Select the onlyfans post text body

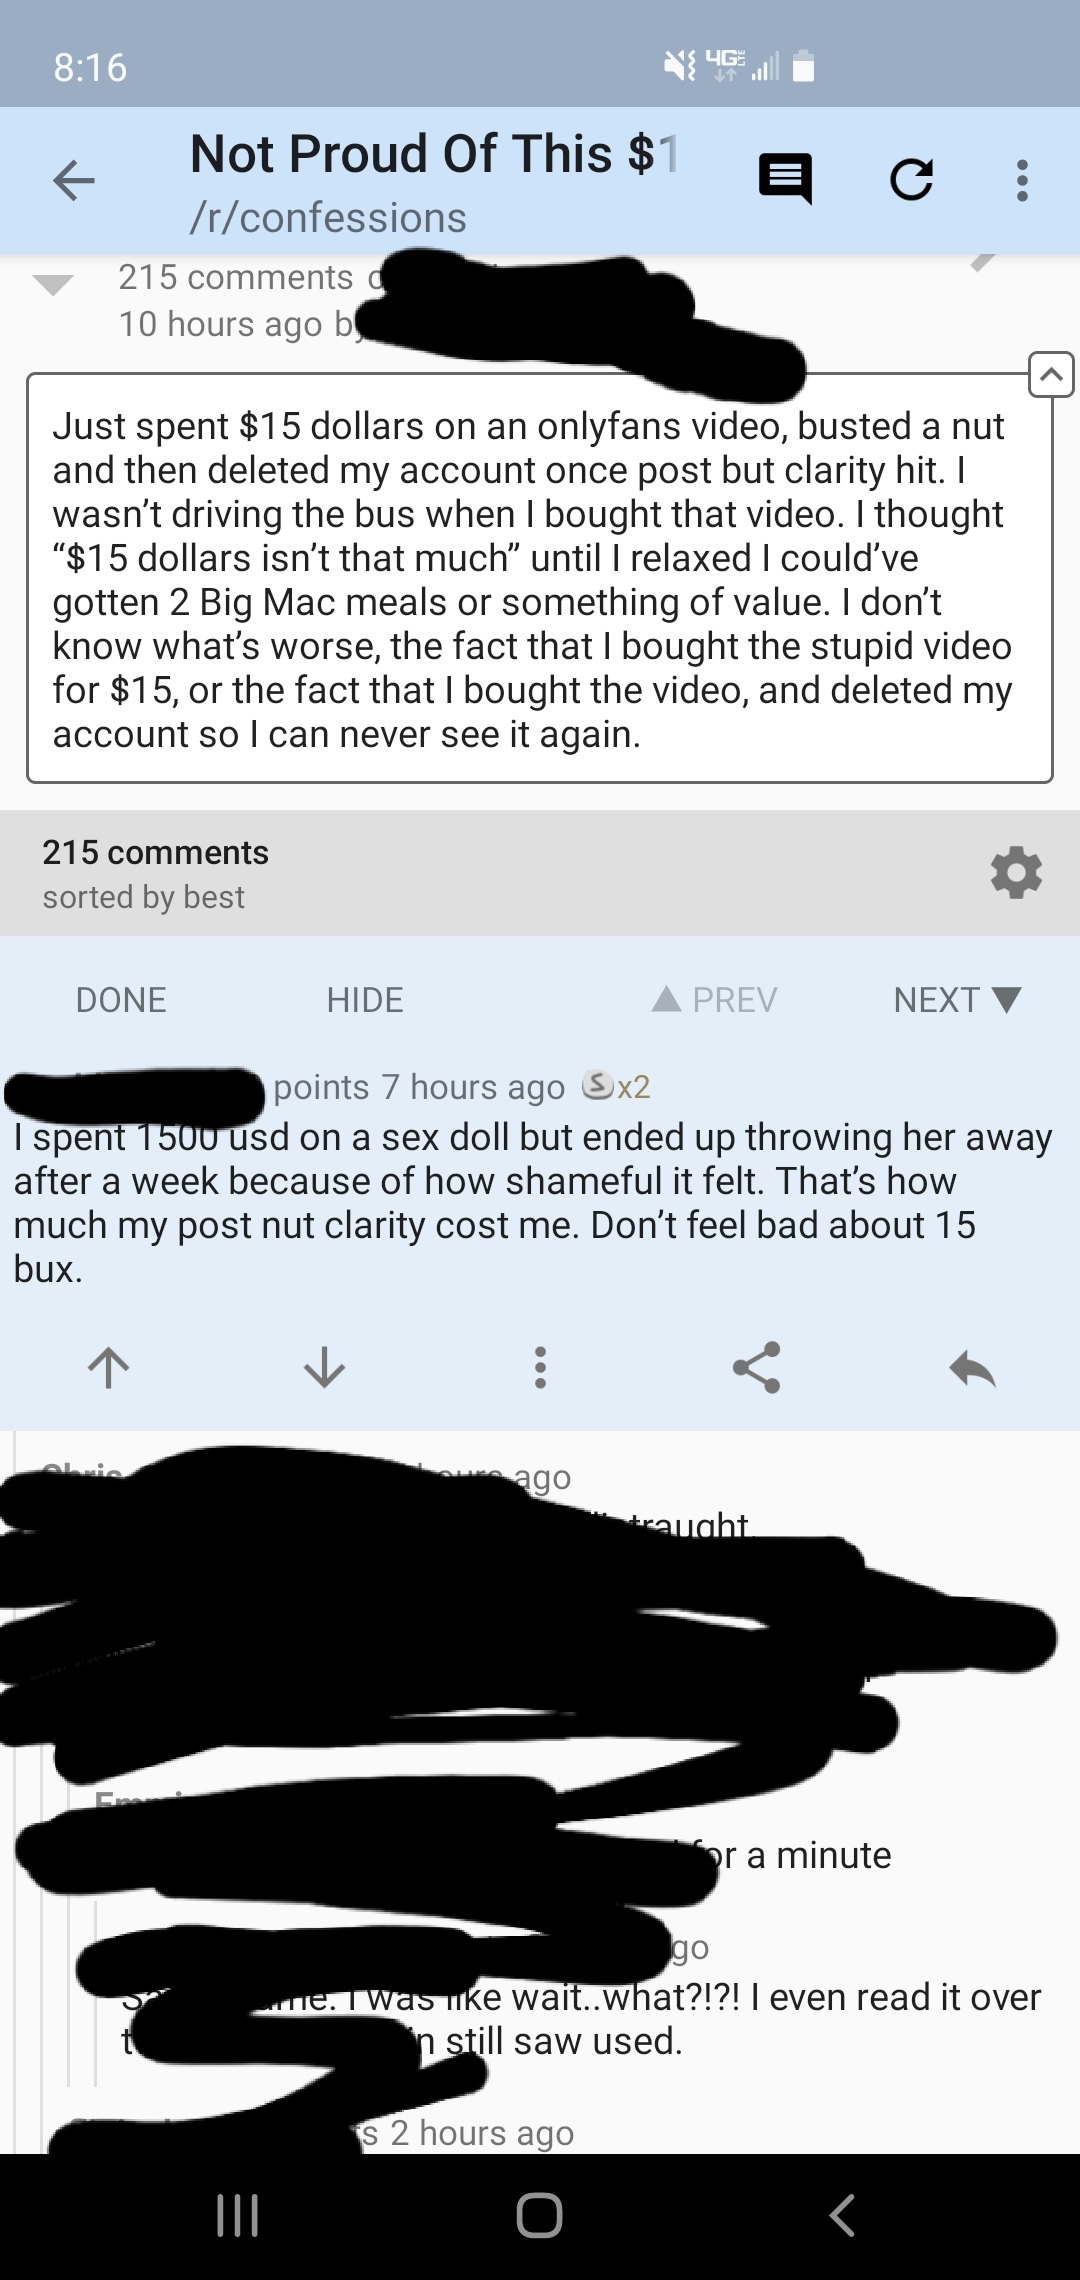540,578
